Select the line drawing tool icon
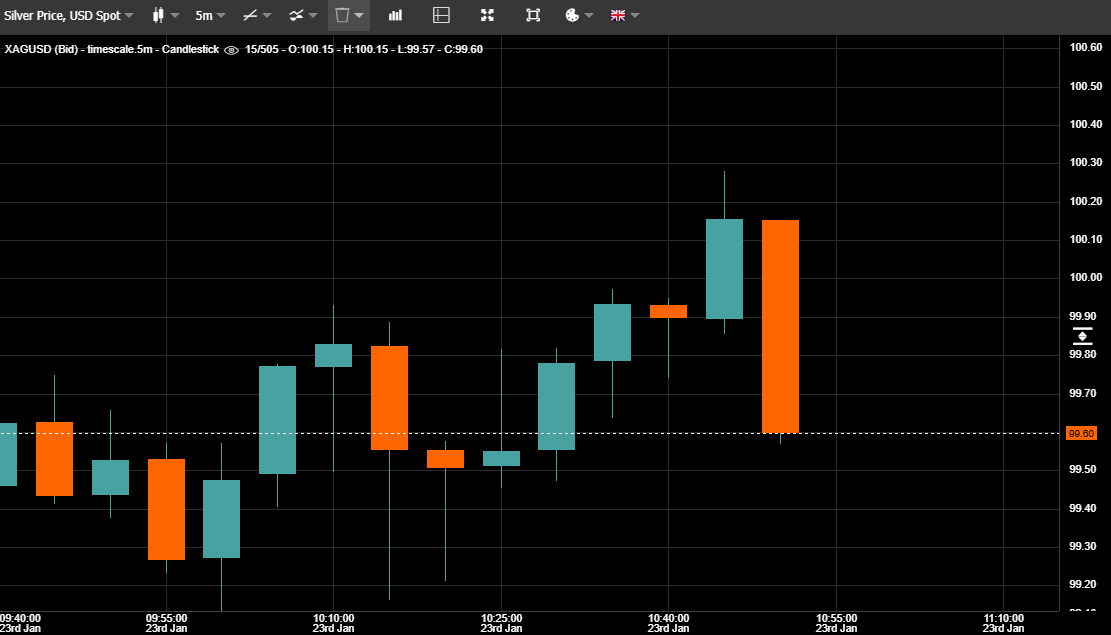Screen dimensions: 1111x635 (249, 15)
